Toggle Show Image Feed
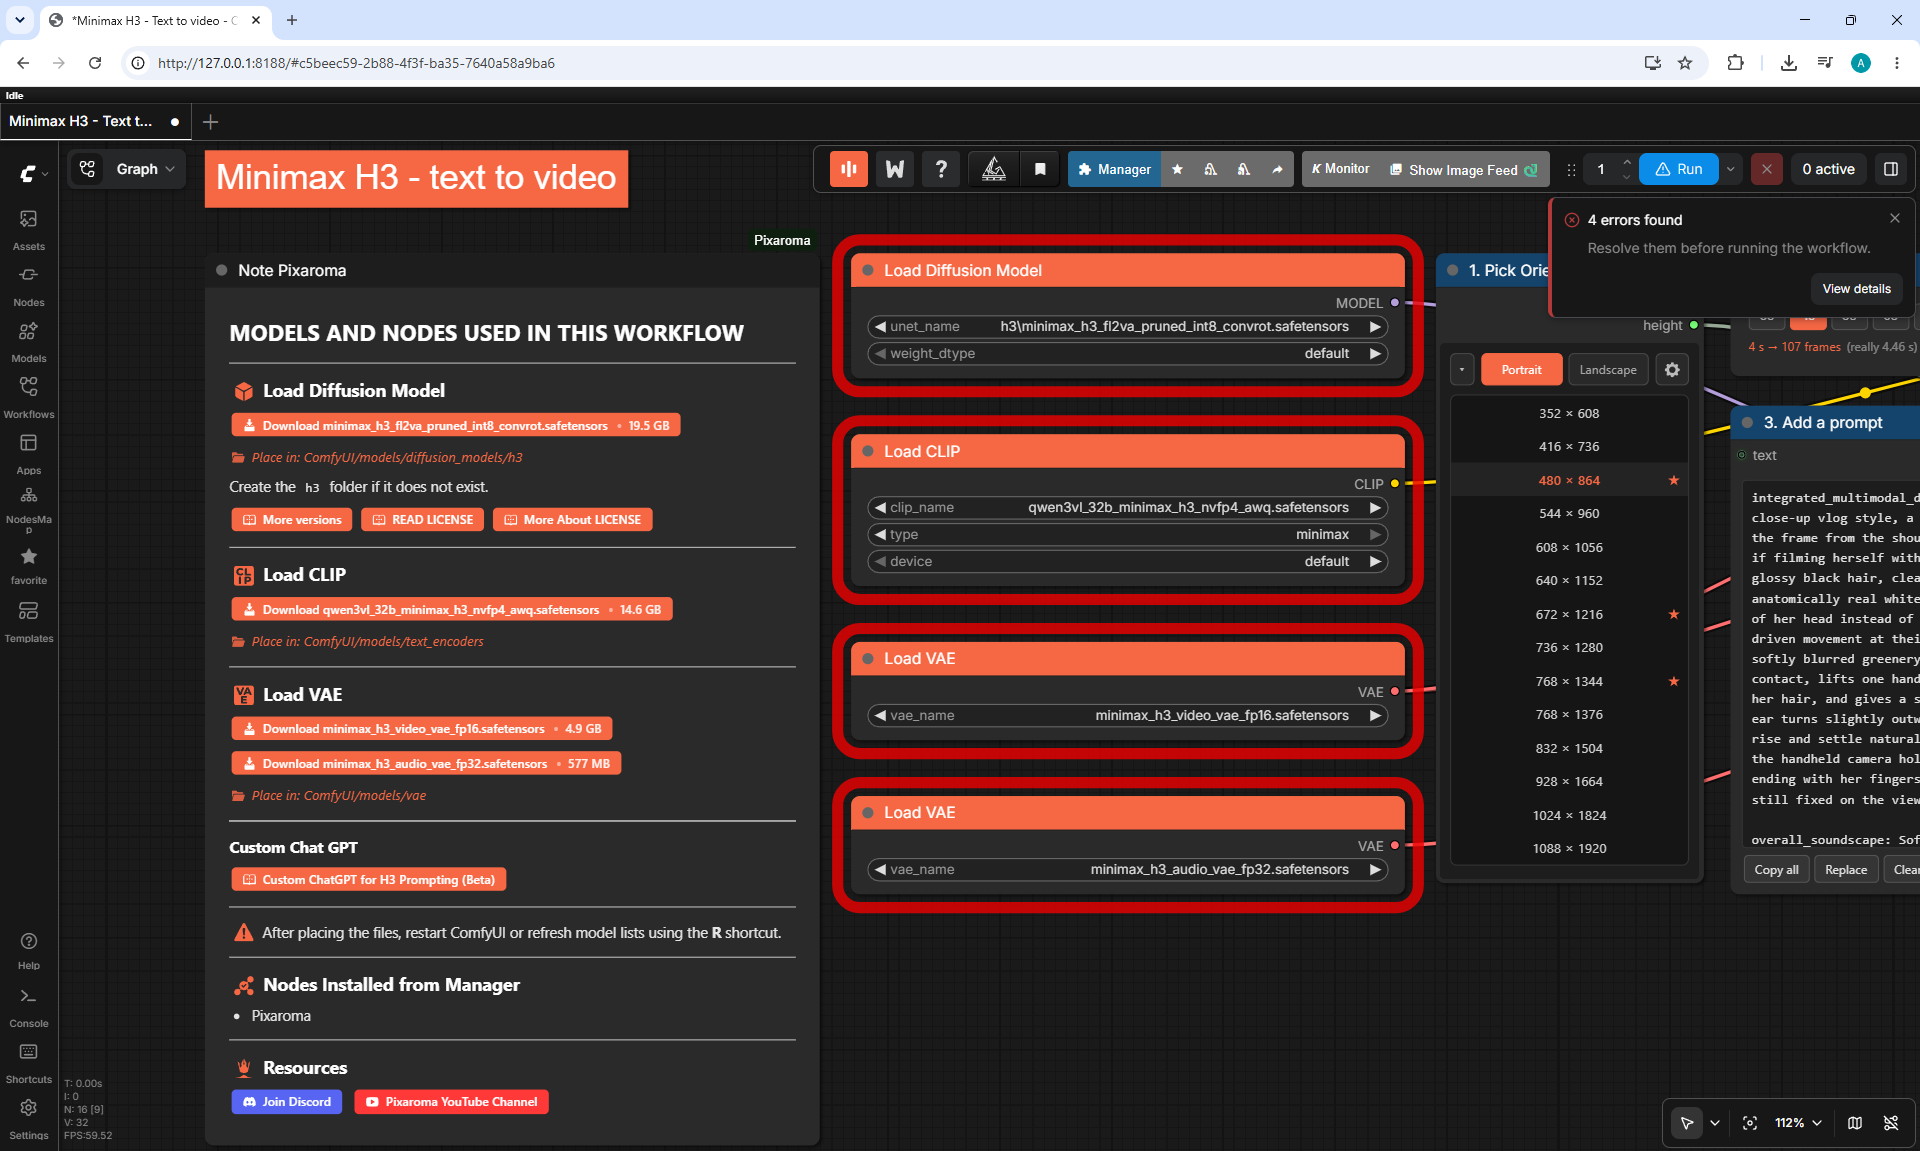This screenshot has width=1920, height=1151. coord(1464,170)
